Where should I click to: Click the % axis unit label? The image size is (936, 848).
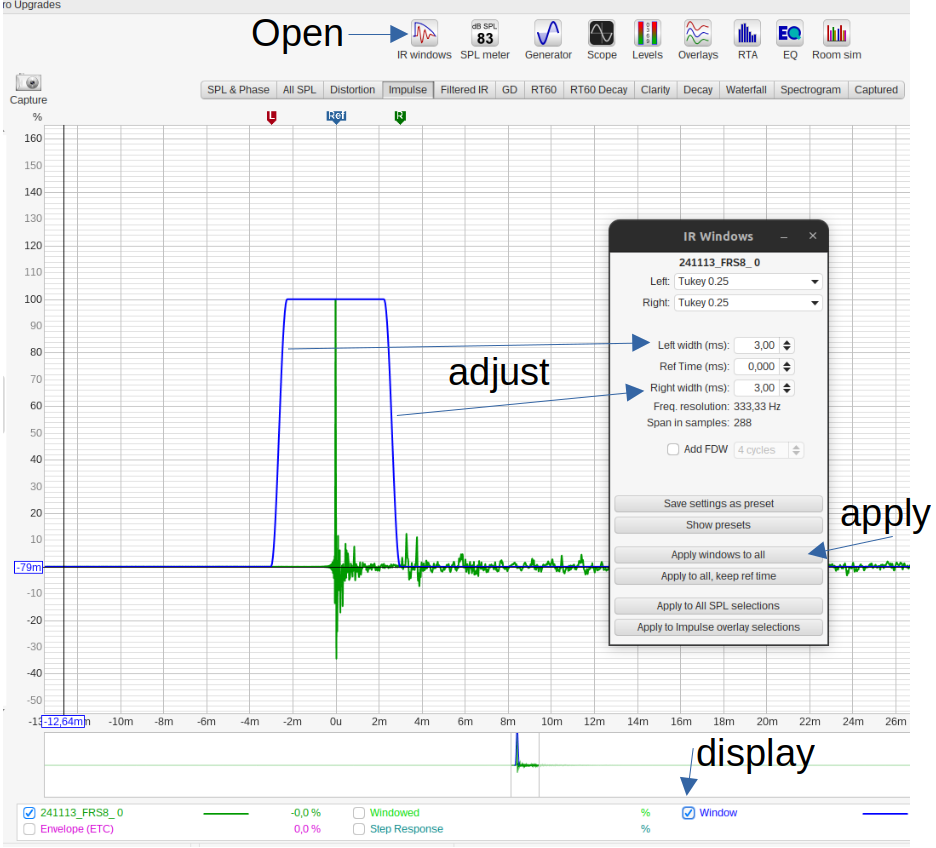pos(37,117)
